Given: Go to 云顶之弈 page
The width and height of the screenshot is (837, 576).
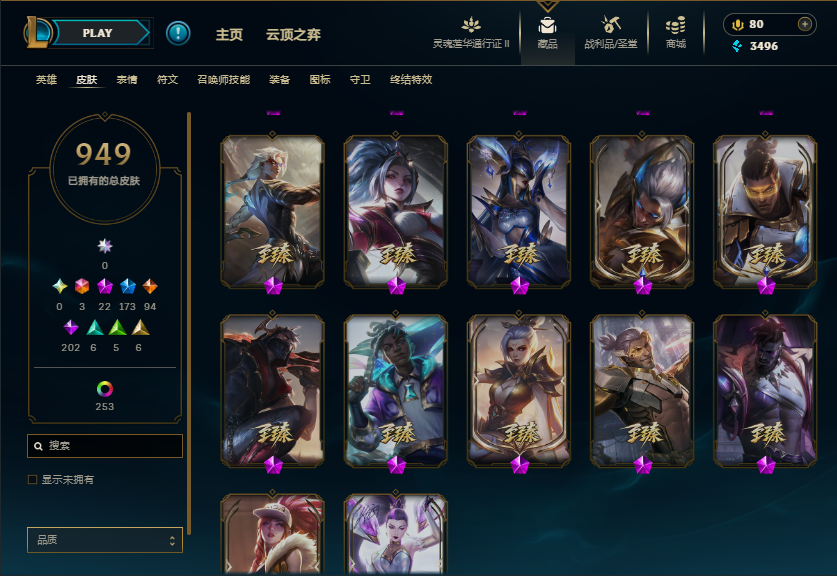Looking at the screenshot, I should coord(293,35).
